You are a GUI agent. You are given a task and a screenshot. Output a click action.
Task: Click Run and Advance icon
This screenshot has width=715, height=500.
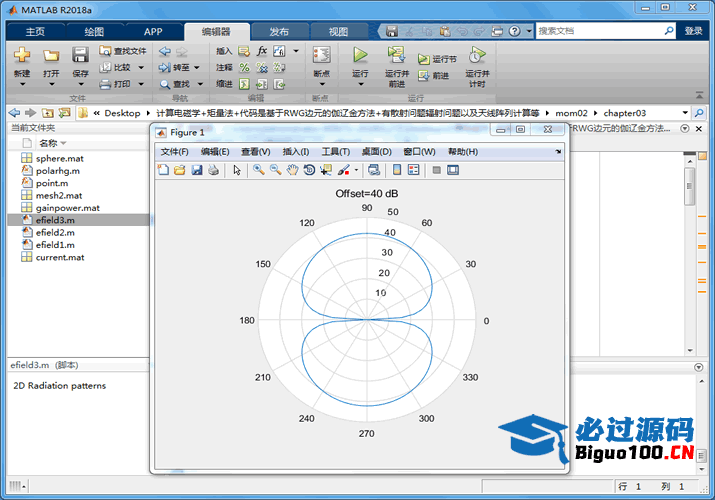pyautogui.click(x=396, y=55)
